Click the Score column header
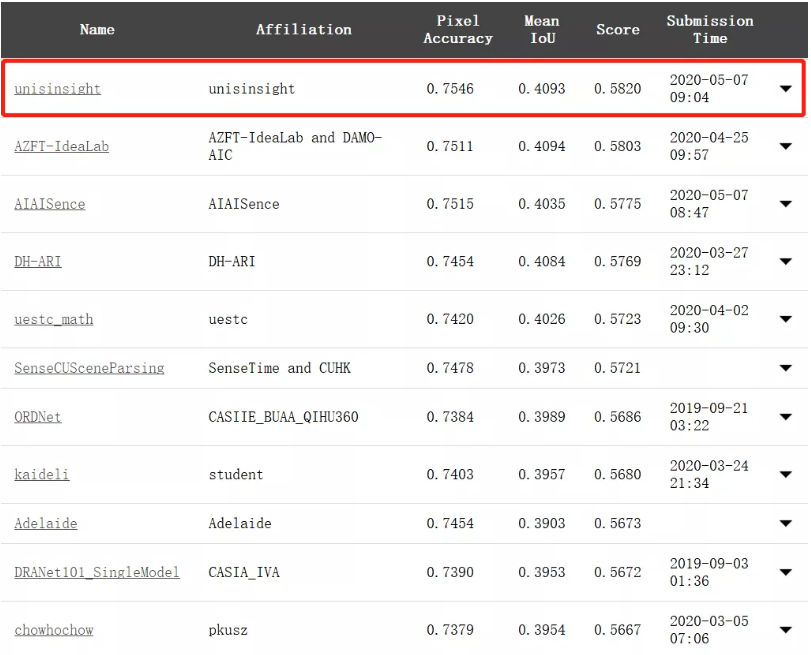The image size is (811, 655). coord(618,29)
